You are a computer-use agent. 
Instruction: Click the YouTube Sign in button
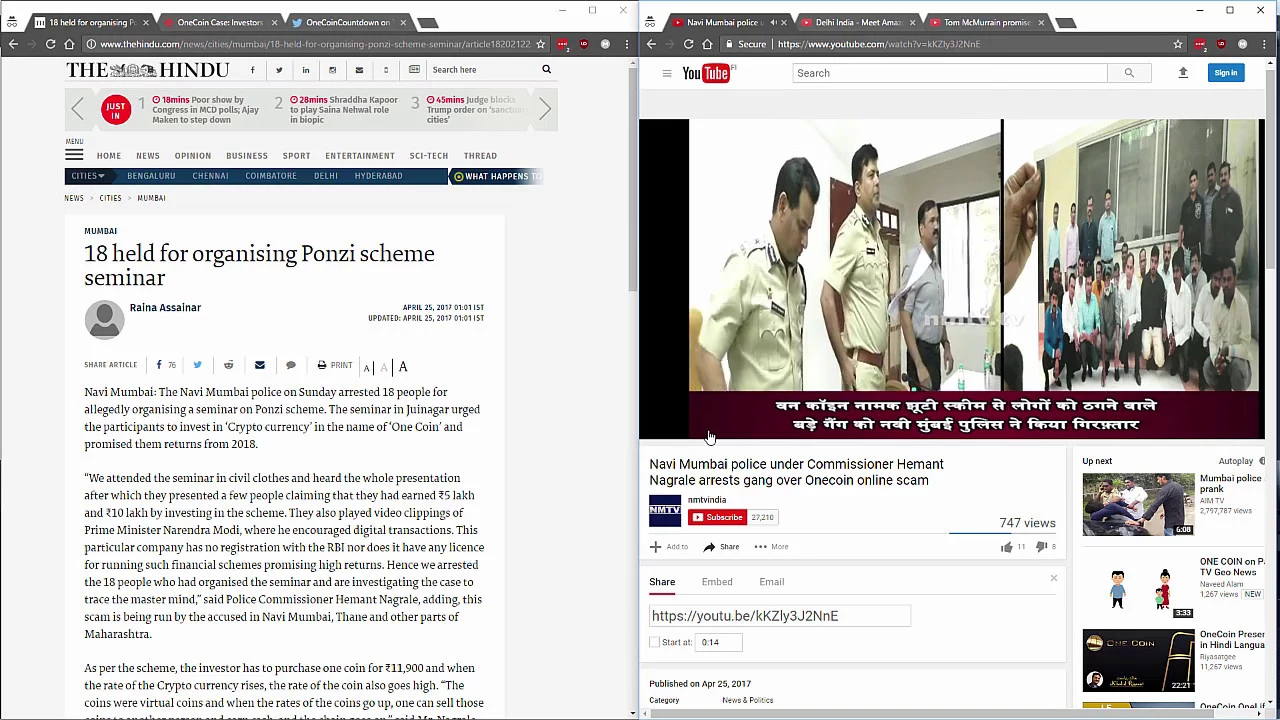click(x=1226, y=73)
